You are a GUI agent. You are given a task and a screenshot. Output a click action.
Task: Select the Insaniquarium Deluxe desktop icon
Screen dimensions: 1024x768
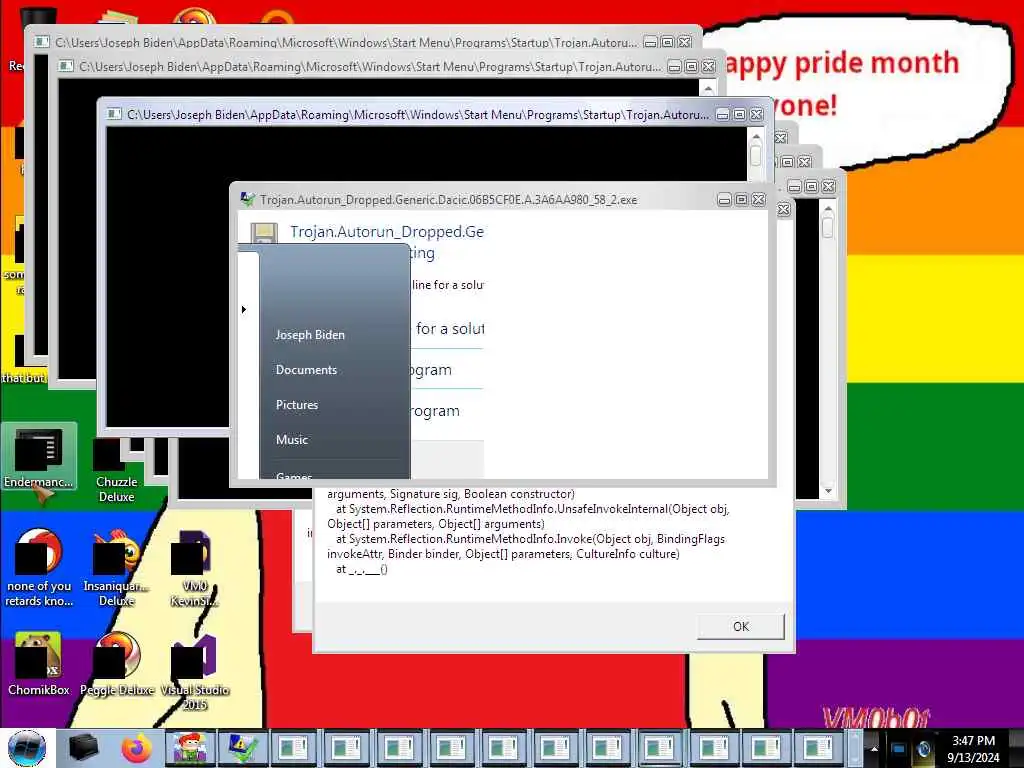tap(116, 568)
